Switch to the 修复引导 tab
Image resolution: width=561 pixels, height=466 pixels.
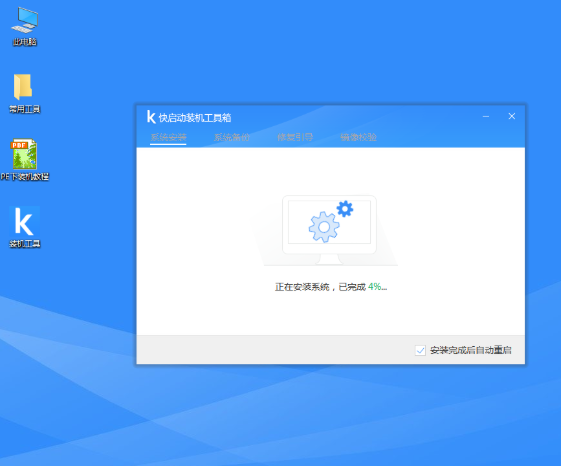pyautogui.click(x=295, y=137)
